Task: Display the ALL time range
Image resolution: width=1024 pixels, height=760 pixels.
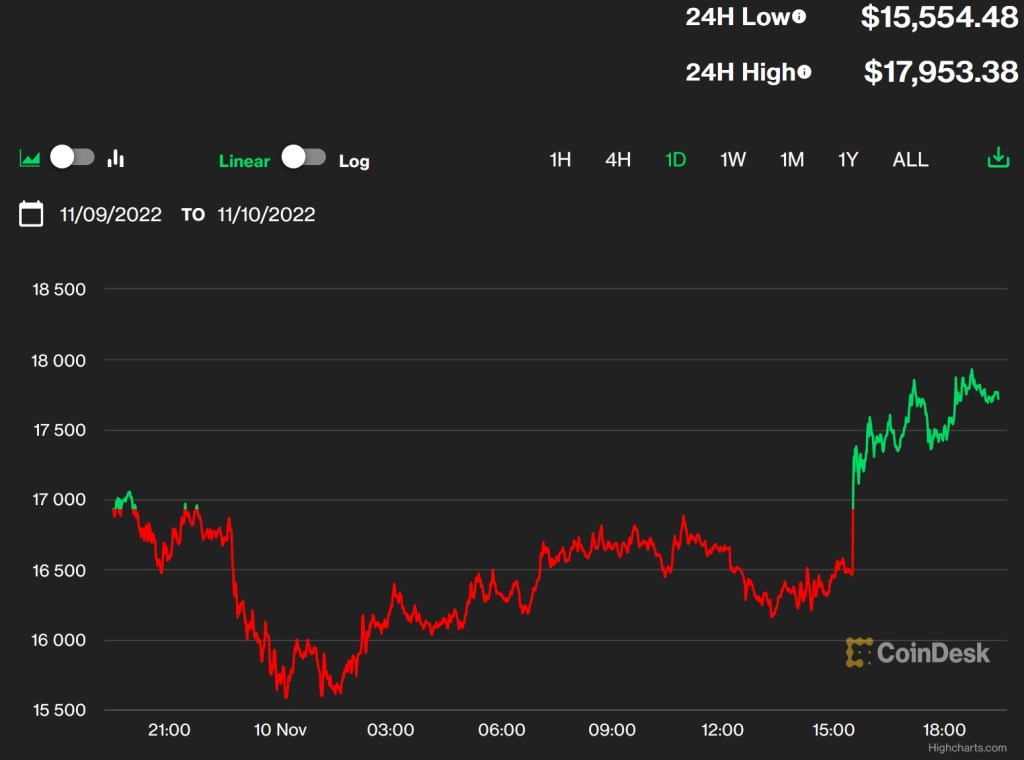Action: coord(910,160)
